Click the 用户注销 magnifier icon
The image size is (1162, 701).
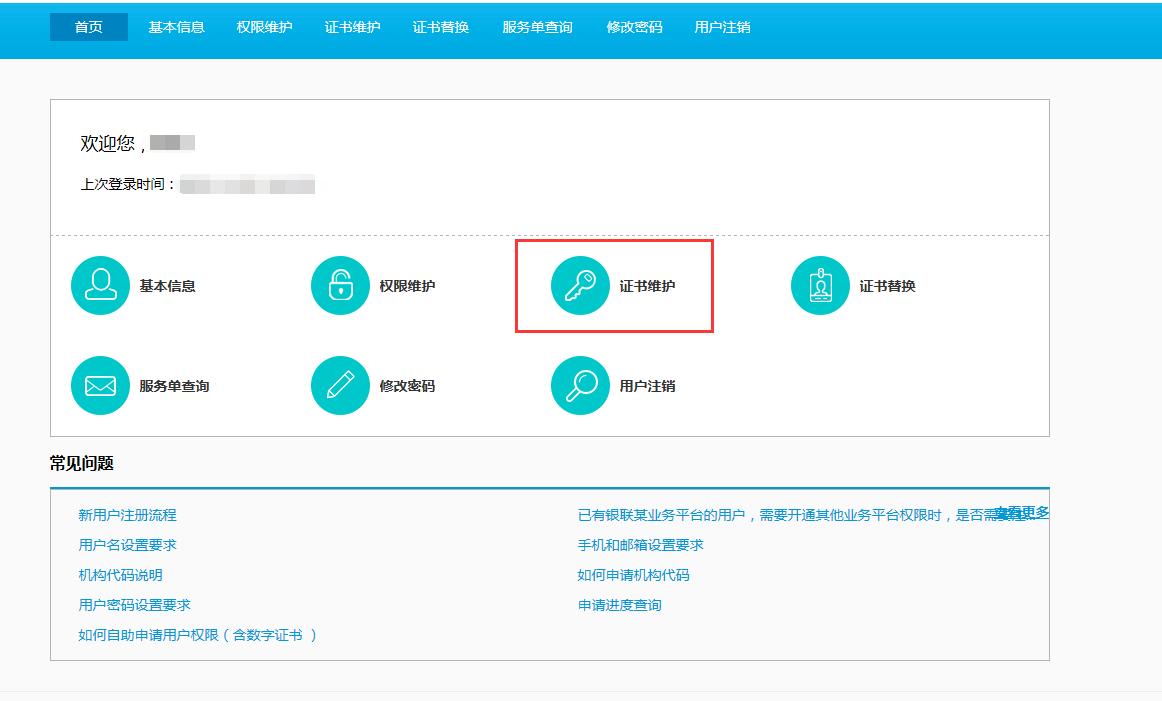pyautogui.click(x=580, y=385)
